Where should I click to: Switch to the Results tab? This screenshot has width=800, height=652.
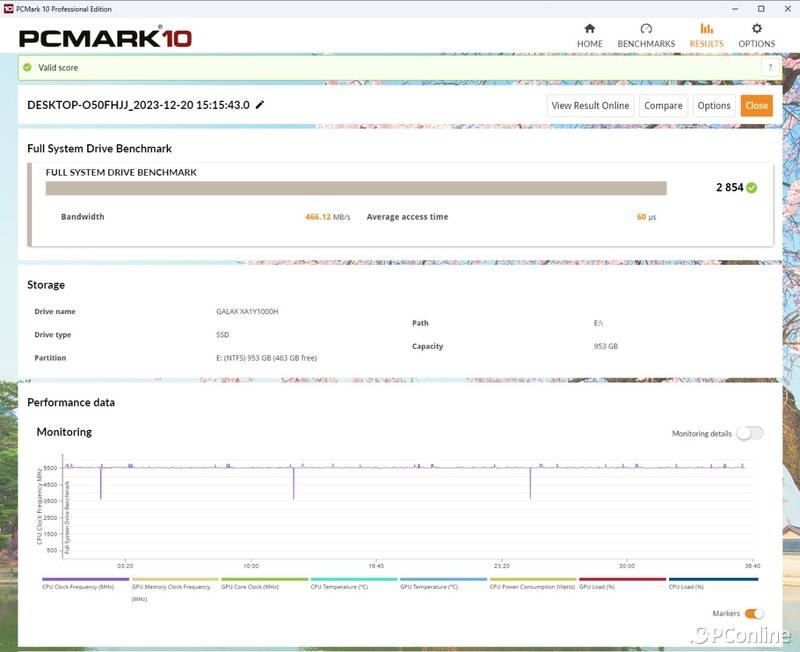click(706, 35)
